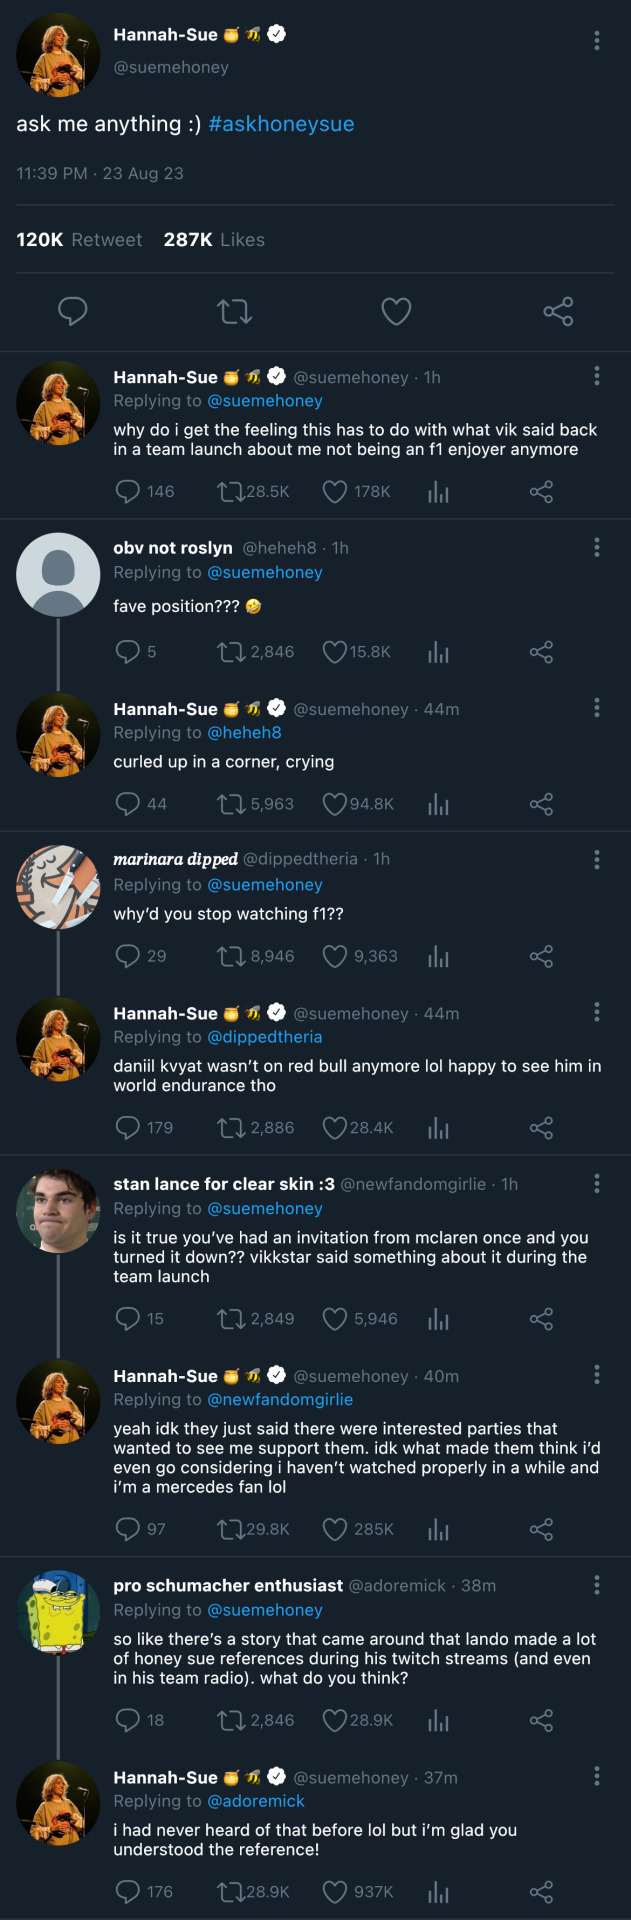Screen dimensions: 631x1920
Task: Click the reply icon under main tweet
Action: tap(73, 311)
